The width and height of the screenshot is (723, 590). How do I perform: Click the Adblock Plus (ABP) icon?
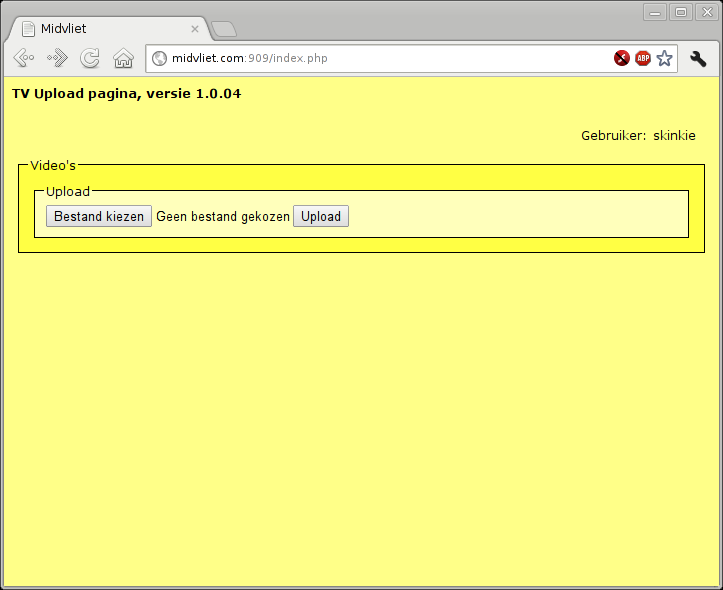(x=643, y=58)
